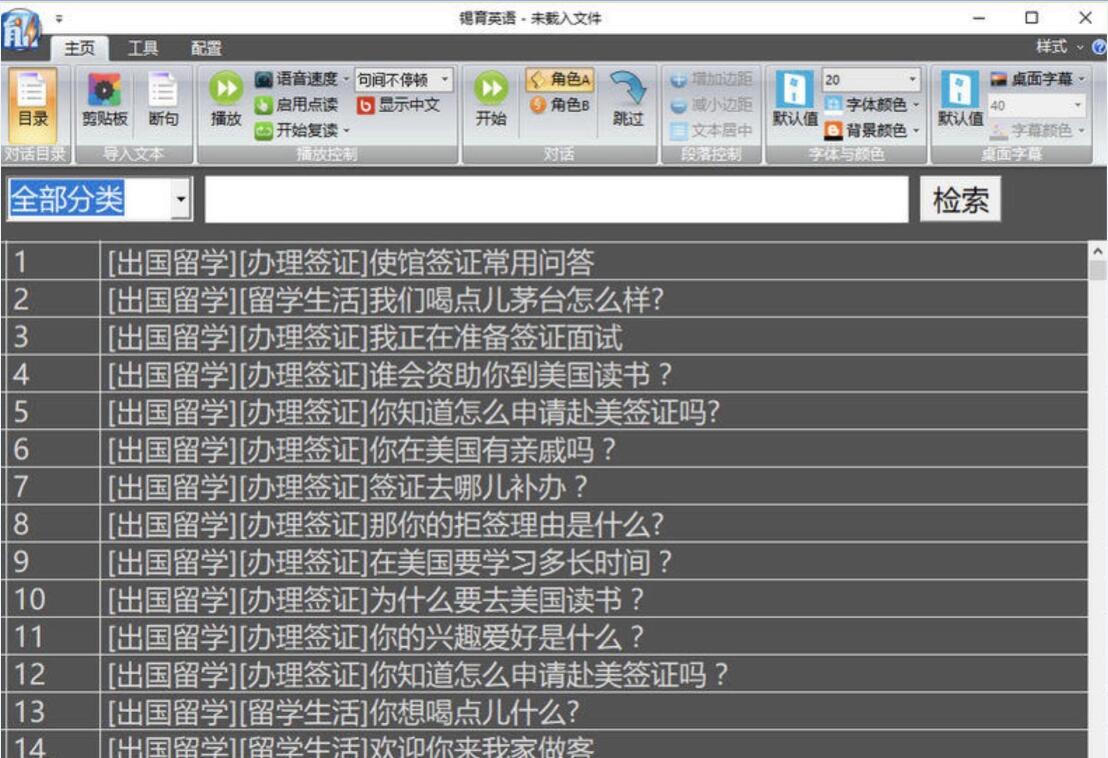Viewport: 1108px width, 758px height.
Task: Click the vertical scrollbar thumb
Action: [x=1097, y=271]
